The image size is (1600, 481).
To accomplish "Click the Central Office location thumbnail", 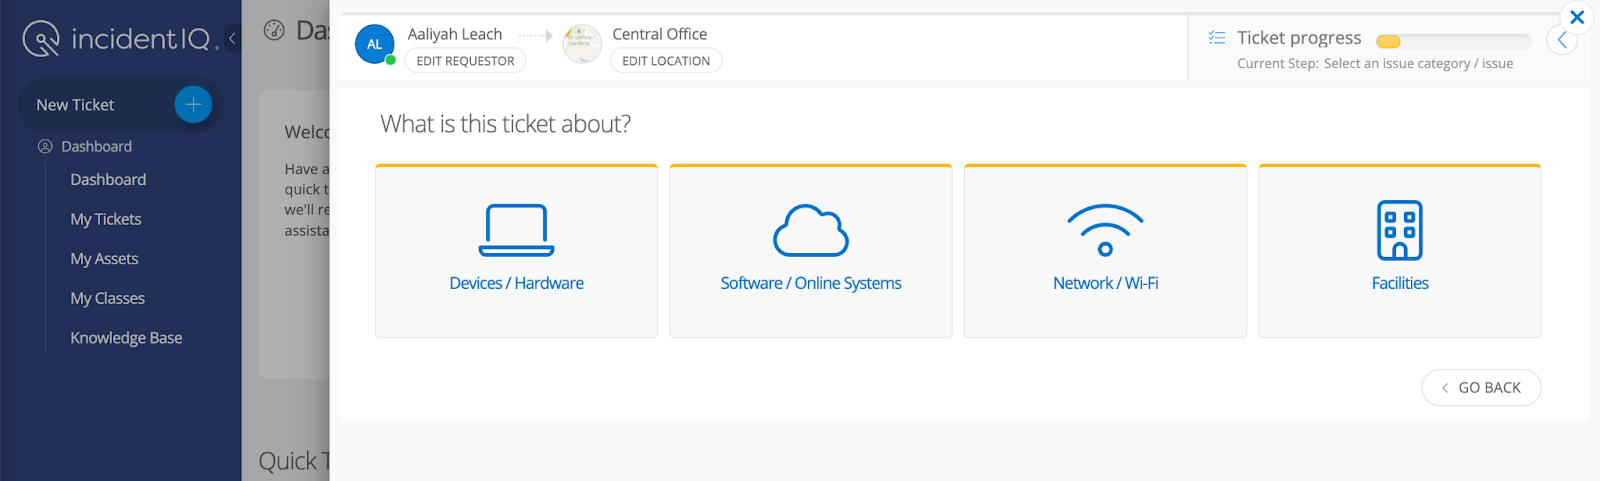I will (x=582, y=44).
